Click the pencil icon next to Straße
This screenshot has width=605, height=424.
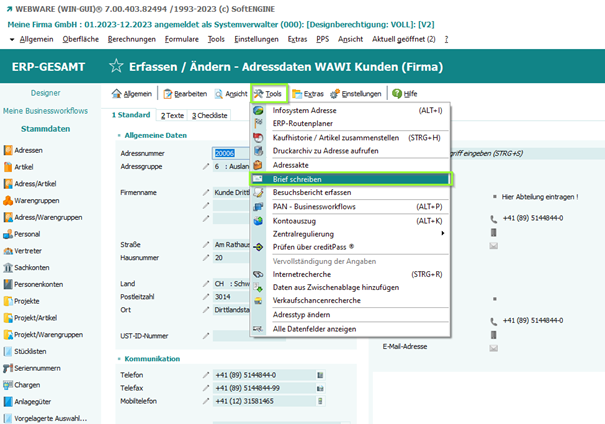pyautogui.click(x=207, y=244)
